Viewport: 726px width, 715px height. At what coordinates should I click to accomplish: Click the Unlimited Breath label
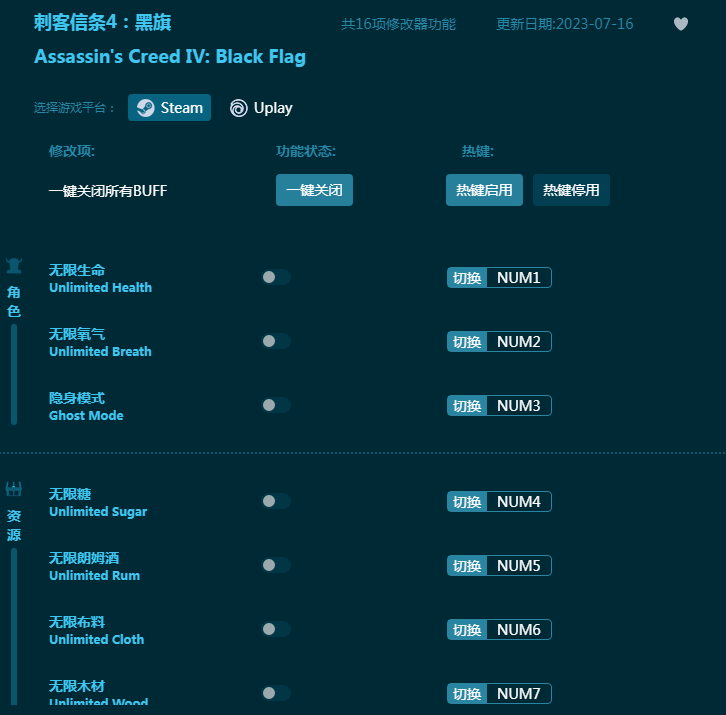pos(100,351)
